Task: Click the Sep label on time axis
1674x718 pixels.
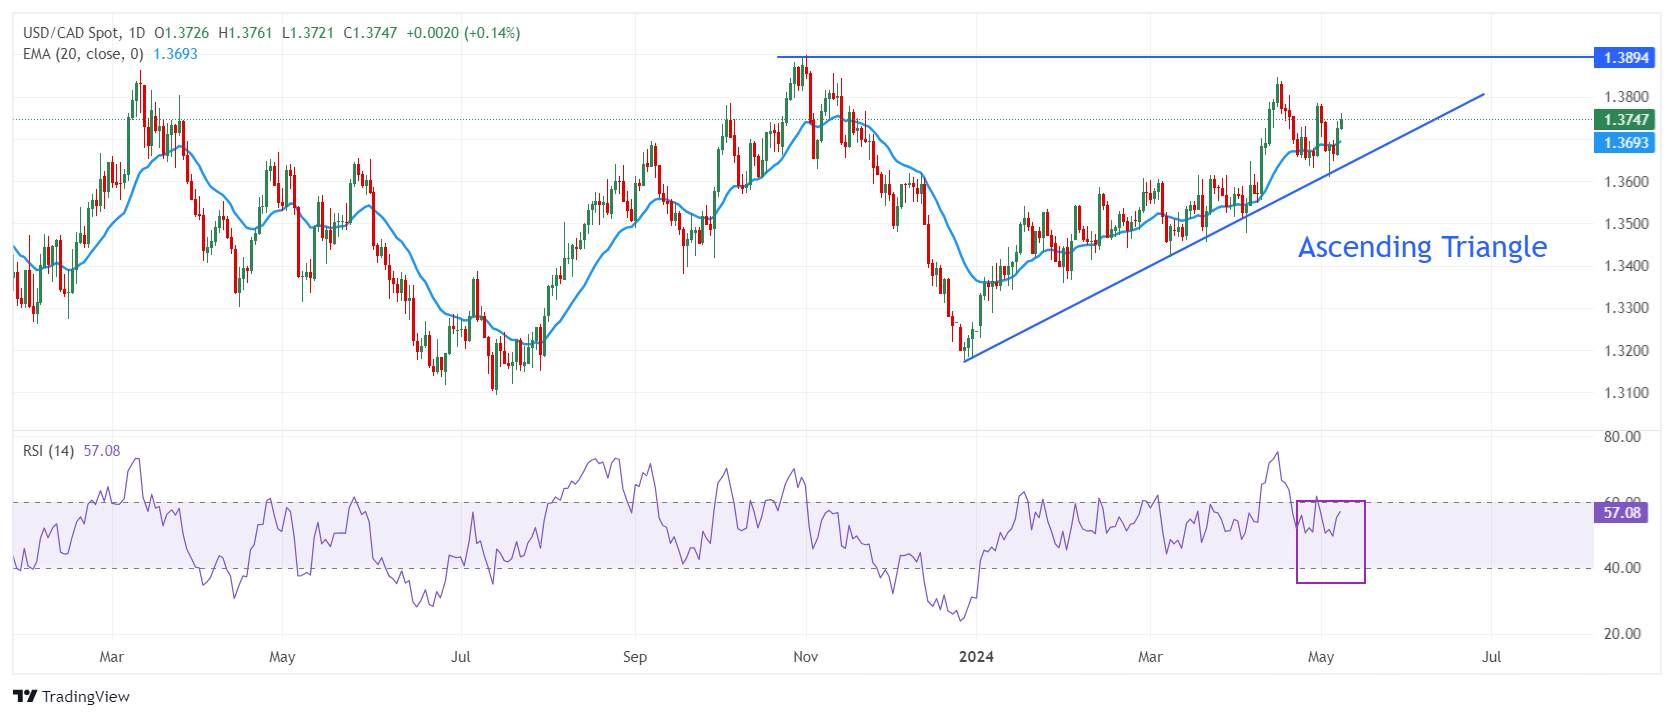Action: (x=635, y=657)
